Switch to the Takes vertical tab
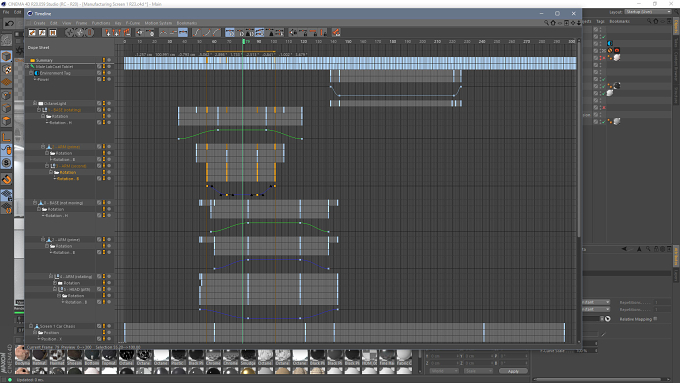This screenshot has width=680, height=383. click(x=676, y=42)
